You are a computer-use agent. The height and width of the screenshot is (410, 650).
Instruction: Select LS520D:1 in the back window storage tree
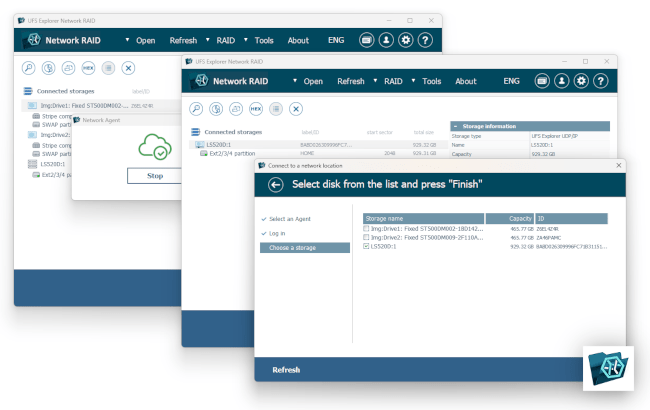(x=53, y=164)
